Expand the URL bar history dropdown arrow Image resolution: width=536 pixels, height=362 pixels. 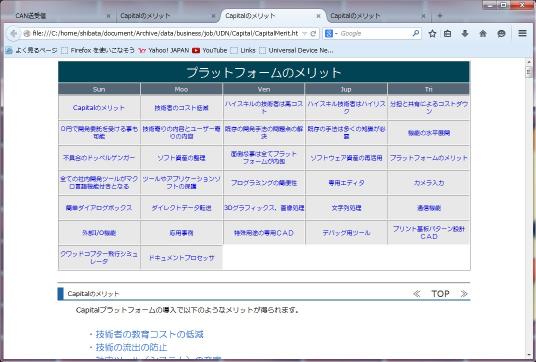(x=305, y=33)
